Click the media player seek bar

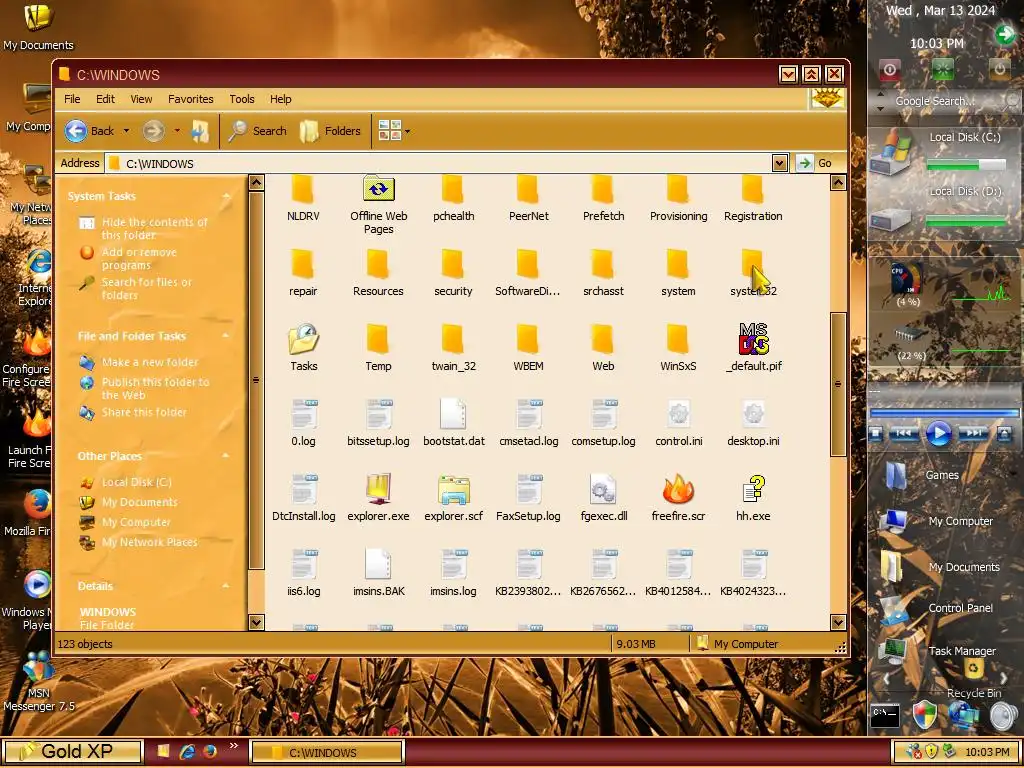click(944, 413)
